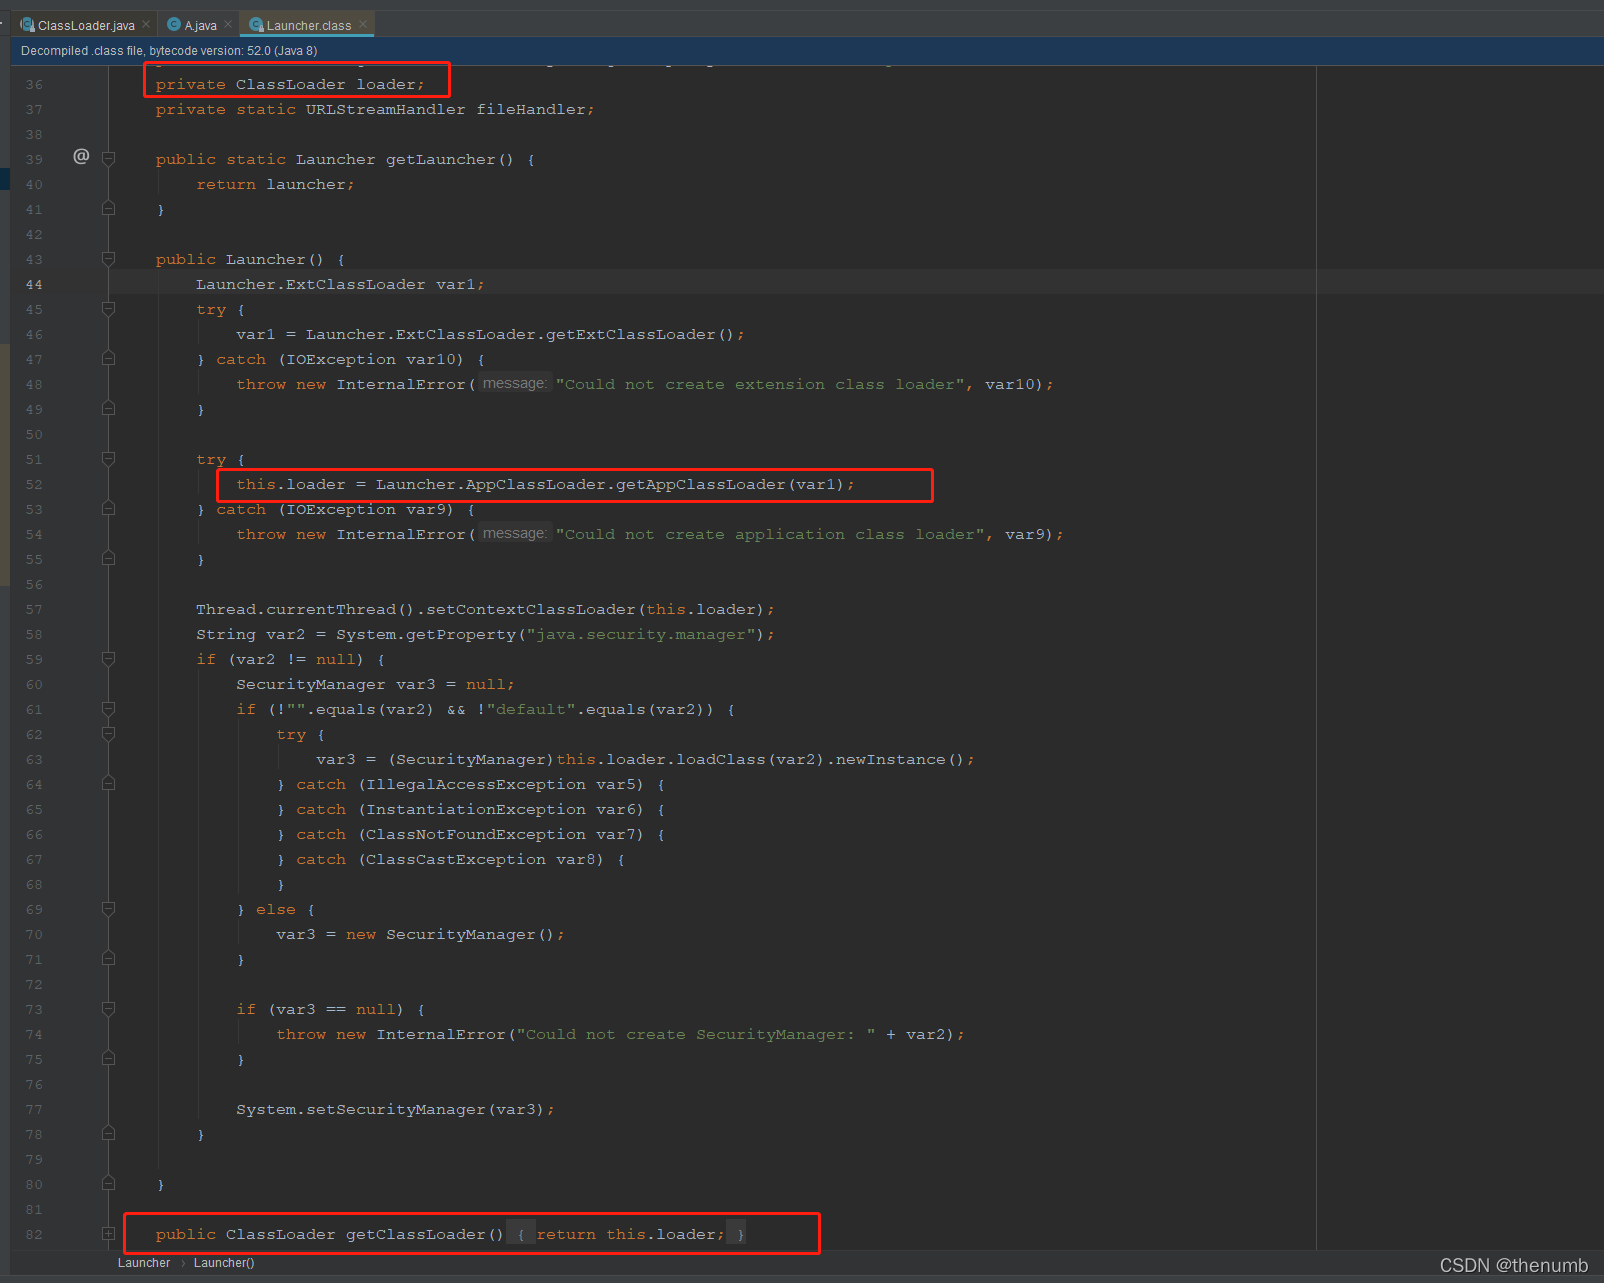Open the Launcher() breadcrumb at the bottom
This screenshot has width=1604, height=1283.
coord(224,1263)
